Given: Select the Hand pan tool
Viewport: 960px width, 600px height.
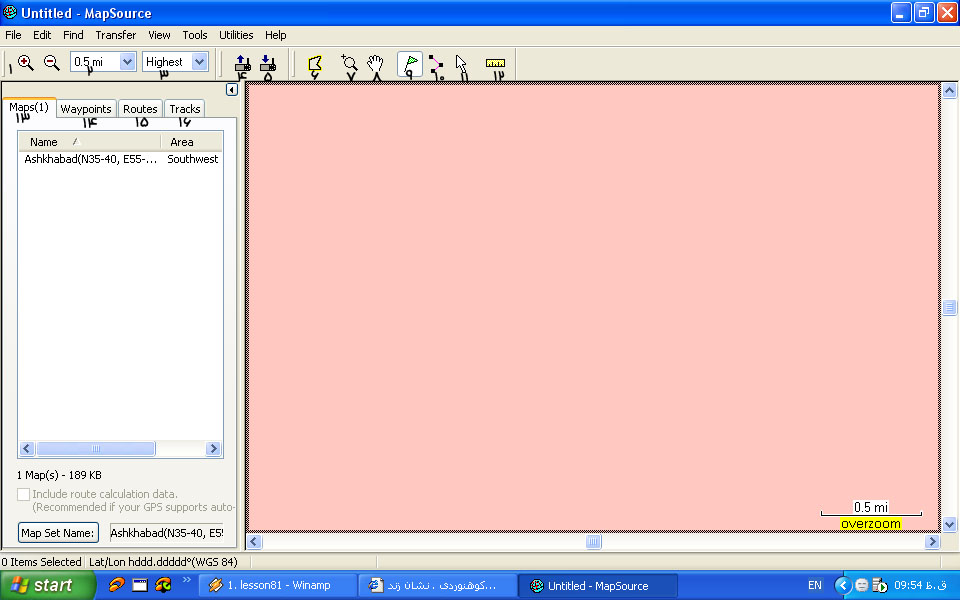Looking at the screenshot, I should click(x=376, y=63).
